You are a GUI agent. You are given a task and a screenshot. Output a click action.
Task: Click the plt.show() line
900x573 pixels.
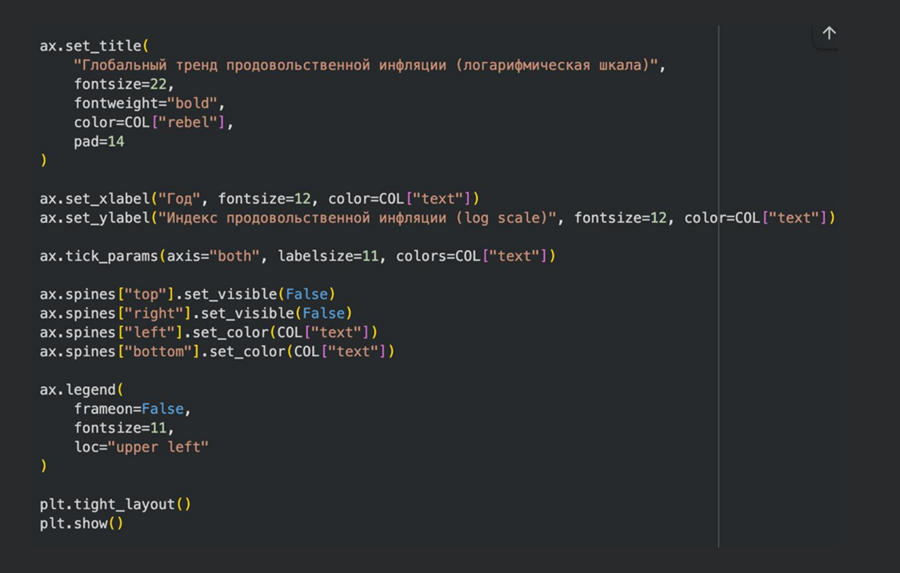tap(81, 524)
